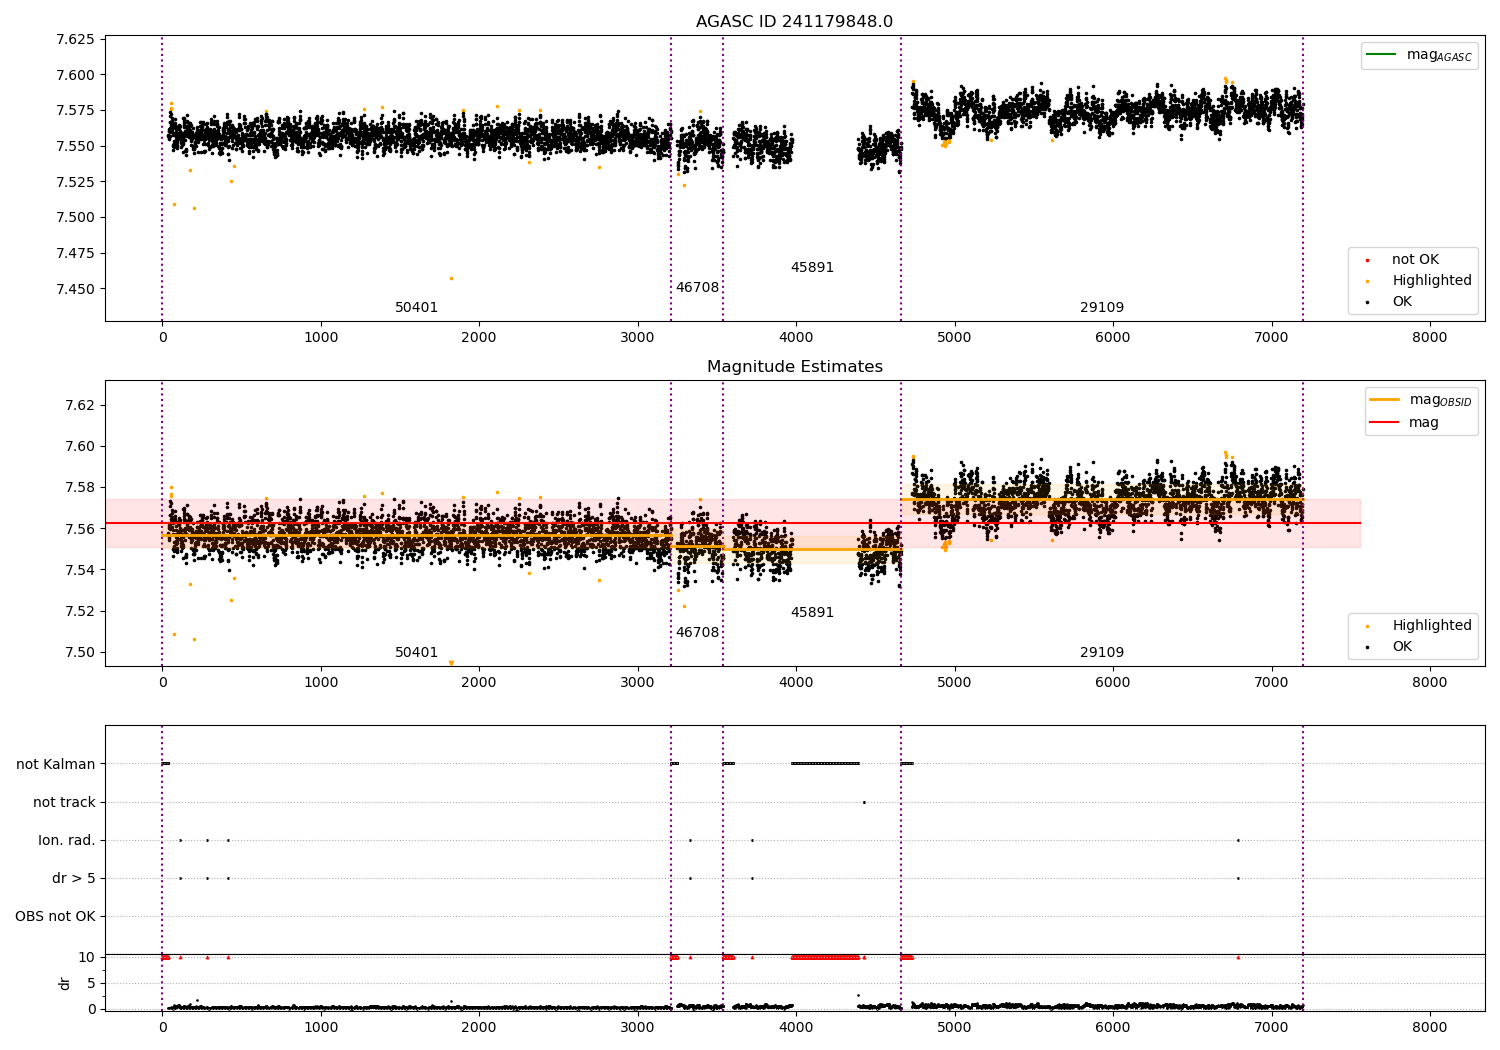
Task: Click the 'not track' y-axis label
Action: click(64, 803)
